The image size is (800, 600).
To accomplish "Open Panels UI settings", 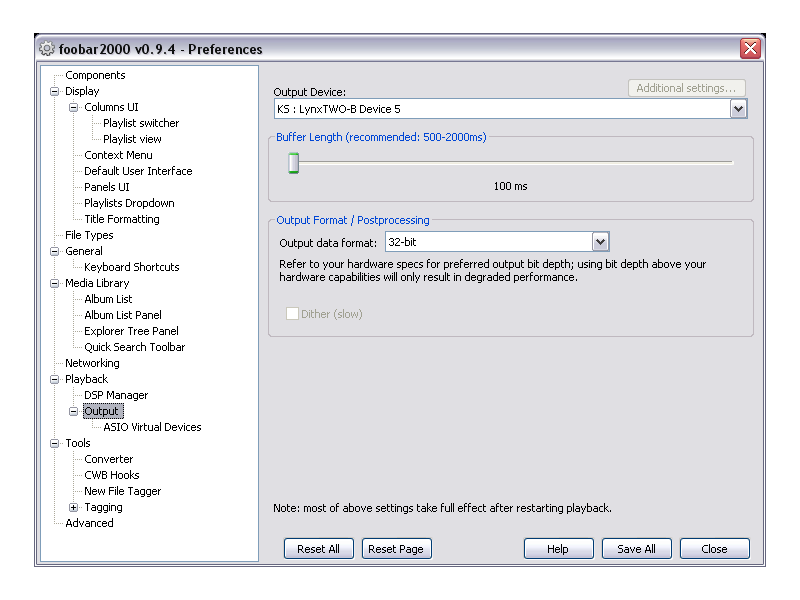I will click(107, 187).
